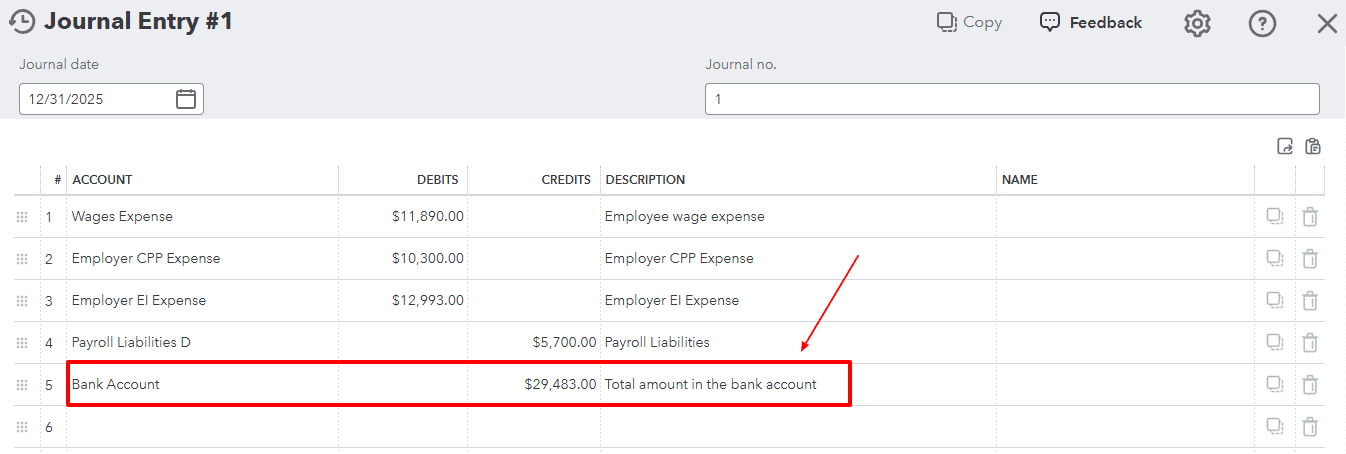This screenshot has height=454, width=1346.
Task: Close the Journal Entry window
Action: pos(1327,24)
